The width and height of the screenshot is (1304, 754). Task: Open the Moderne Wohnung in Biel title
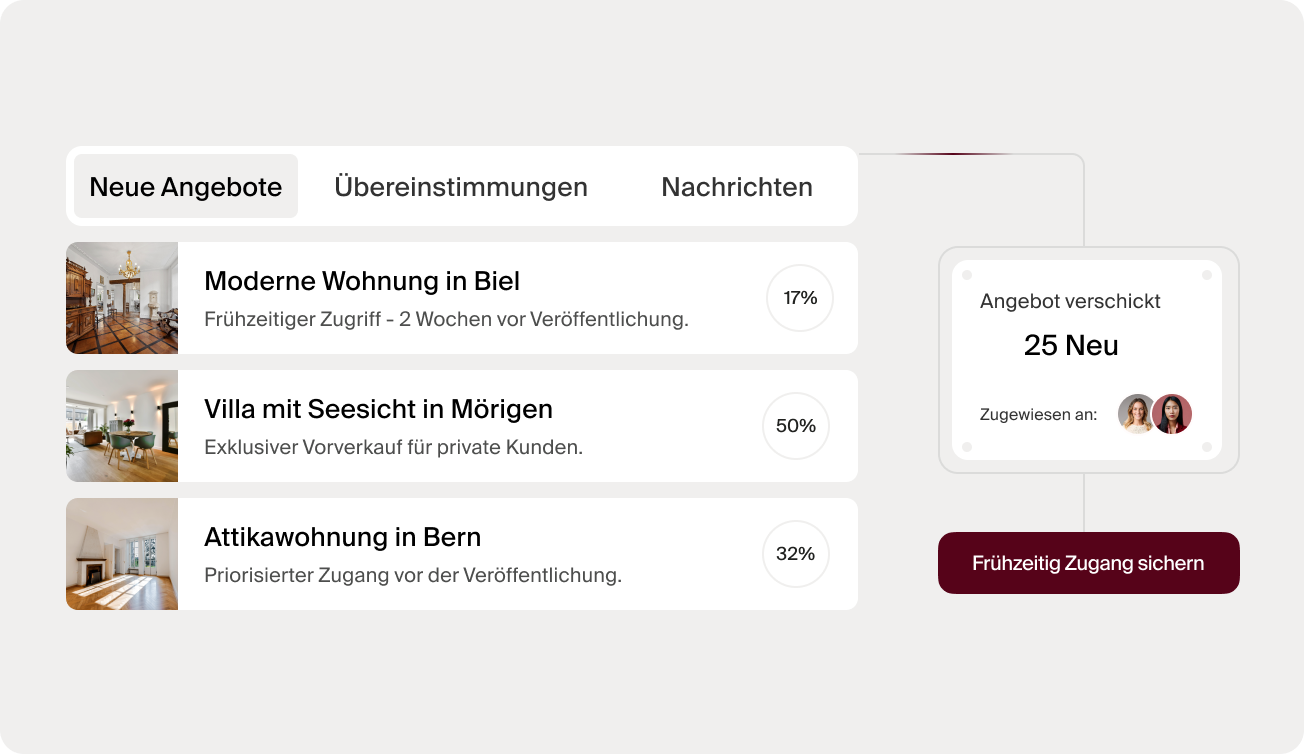(x=362, y=281)
